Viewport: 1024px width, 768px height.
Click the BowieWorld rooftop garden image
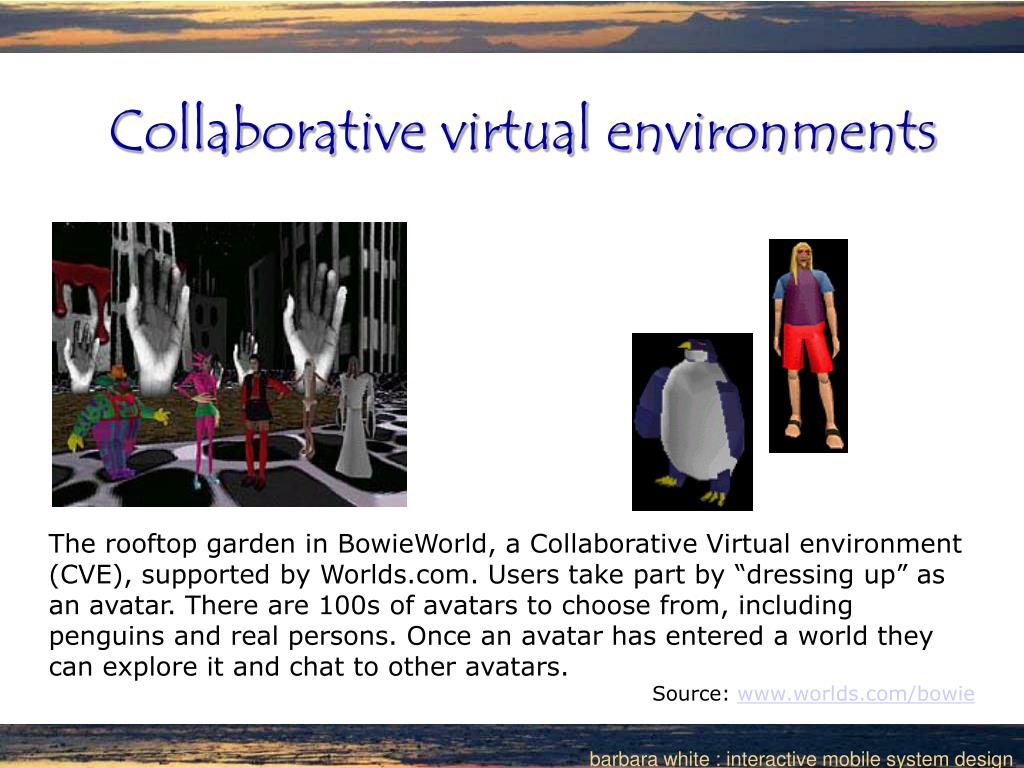coord(229,364)
